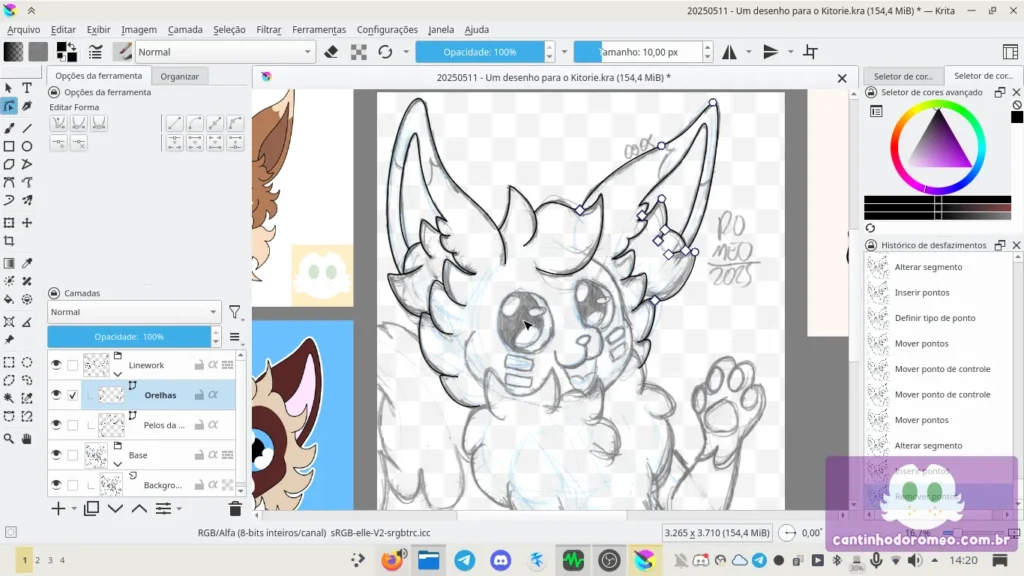Select the Line tool
1024x576 pixels.
[27, 129]
